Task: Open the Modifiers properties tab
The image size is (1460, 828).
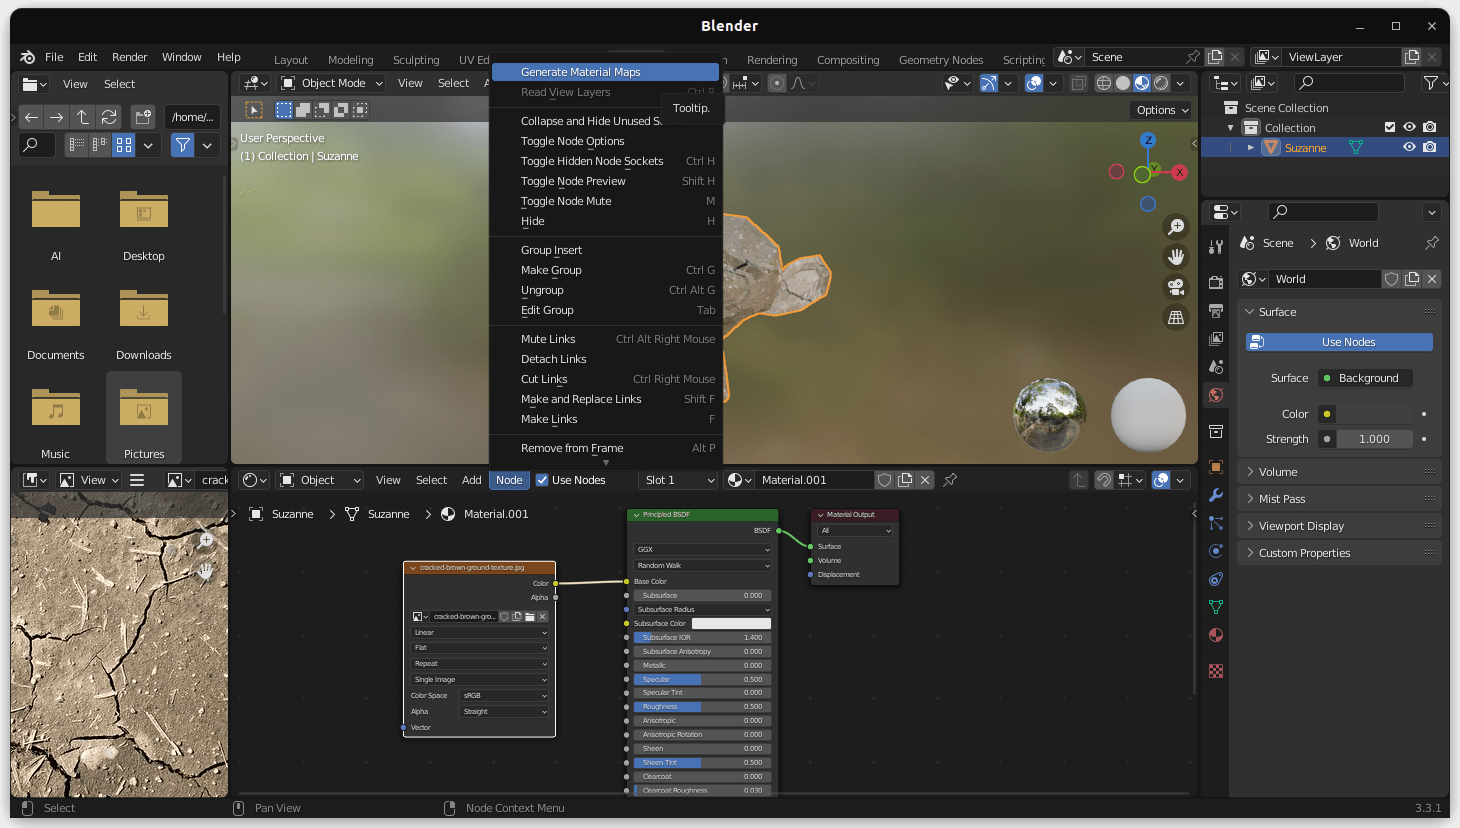Action: click(1216, 495)
